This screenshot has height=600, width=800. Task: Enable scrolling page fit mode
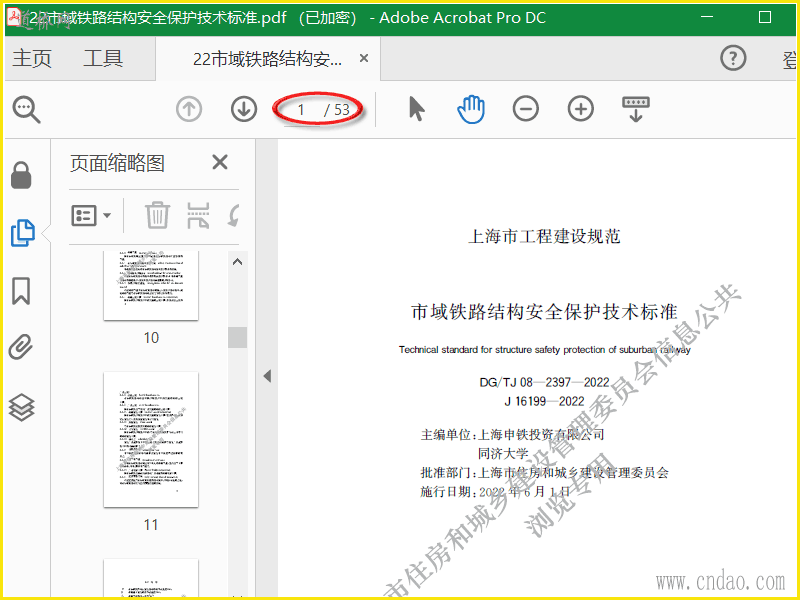pos(636,109)
